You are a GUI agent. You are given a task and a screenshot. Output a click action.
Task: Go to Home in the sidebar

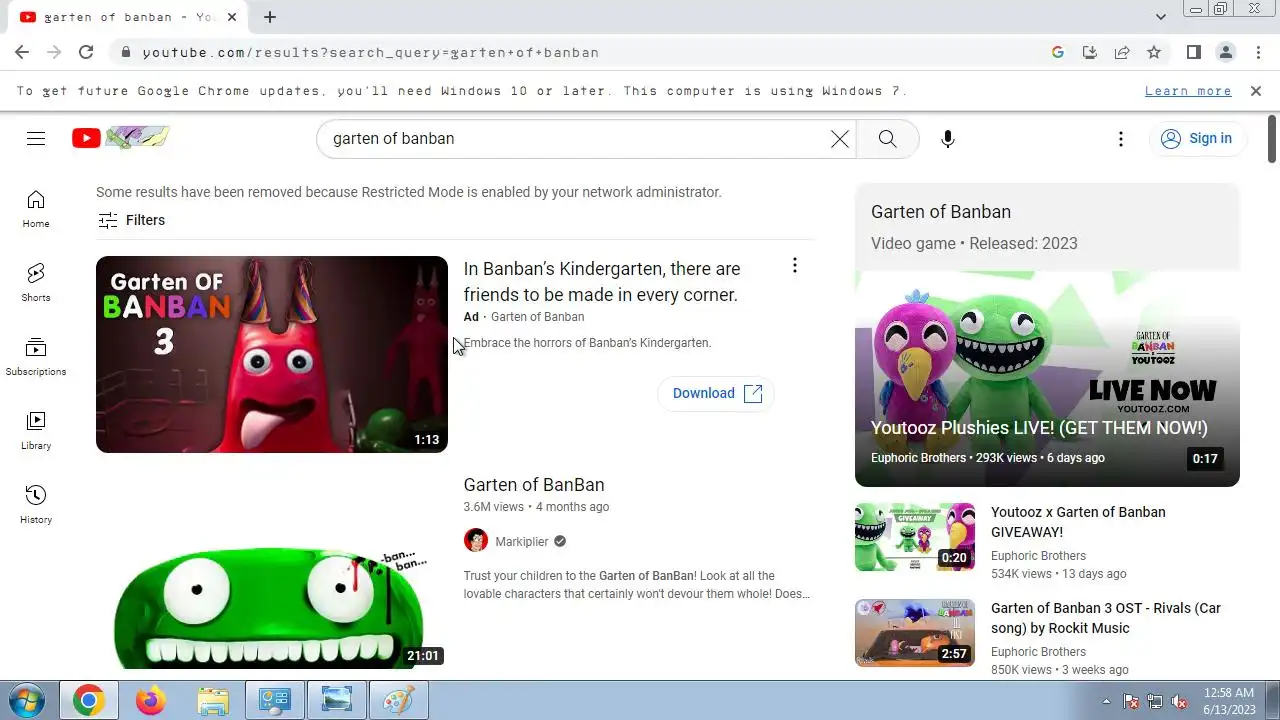(36, 209)
